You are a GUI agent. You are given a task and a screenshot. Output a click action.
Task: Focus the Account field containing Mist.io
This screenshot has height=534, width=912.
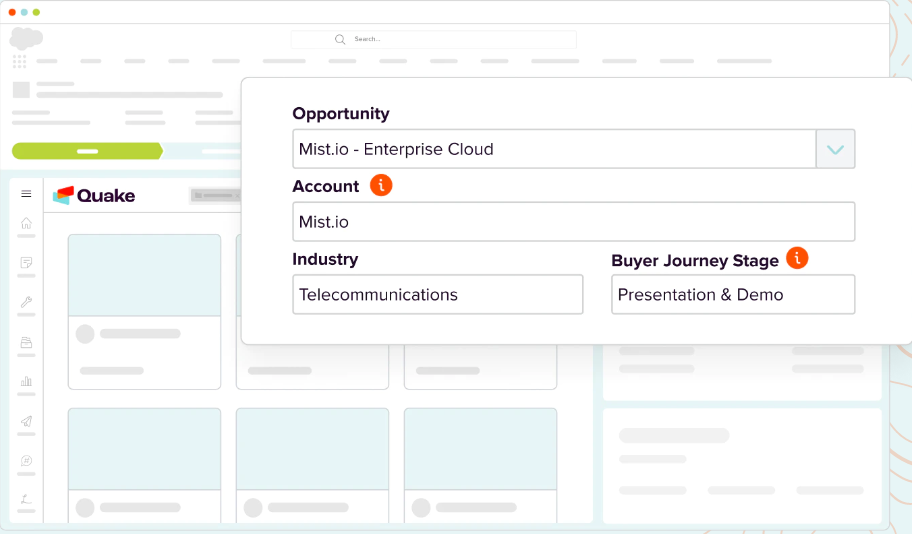[573, 222]
